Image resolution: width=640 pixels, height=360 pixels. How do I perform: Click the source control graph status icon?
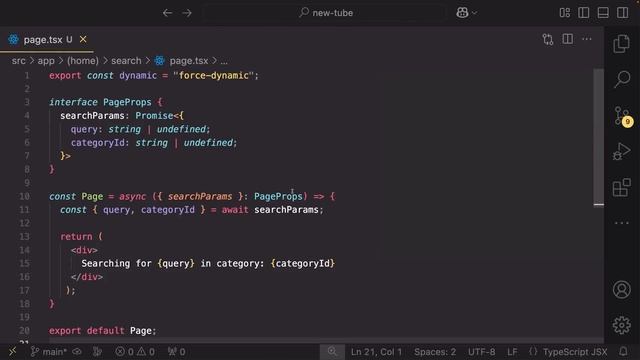coord(97,351)
